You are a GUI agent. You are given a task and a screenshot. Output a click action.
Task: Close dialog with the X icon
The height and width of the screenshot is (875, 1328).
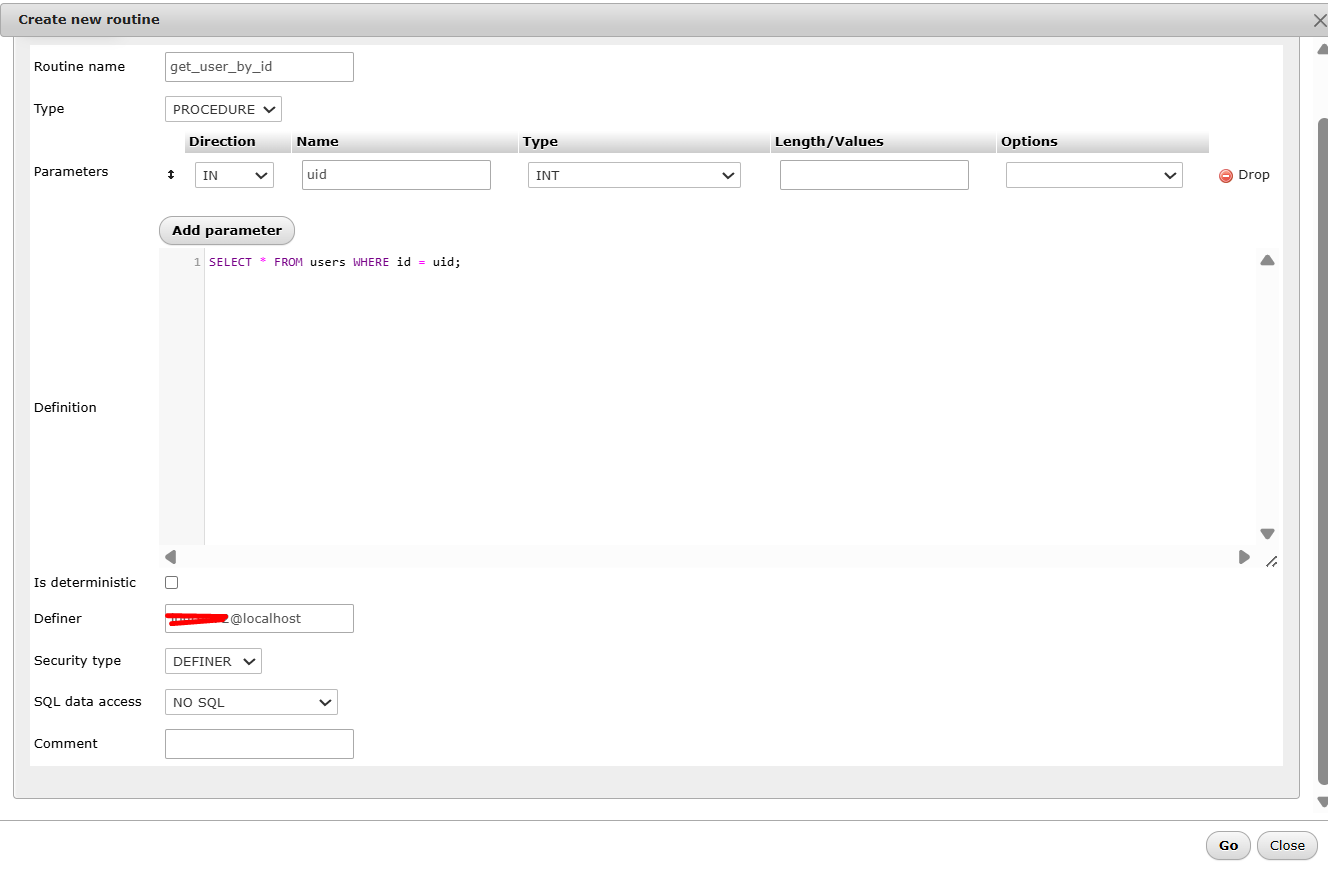point(1319,20)
